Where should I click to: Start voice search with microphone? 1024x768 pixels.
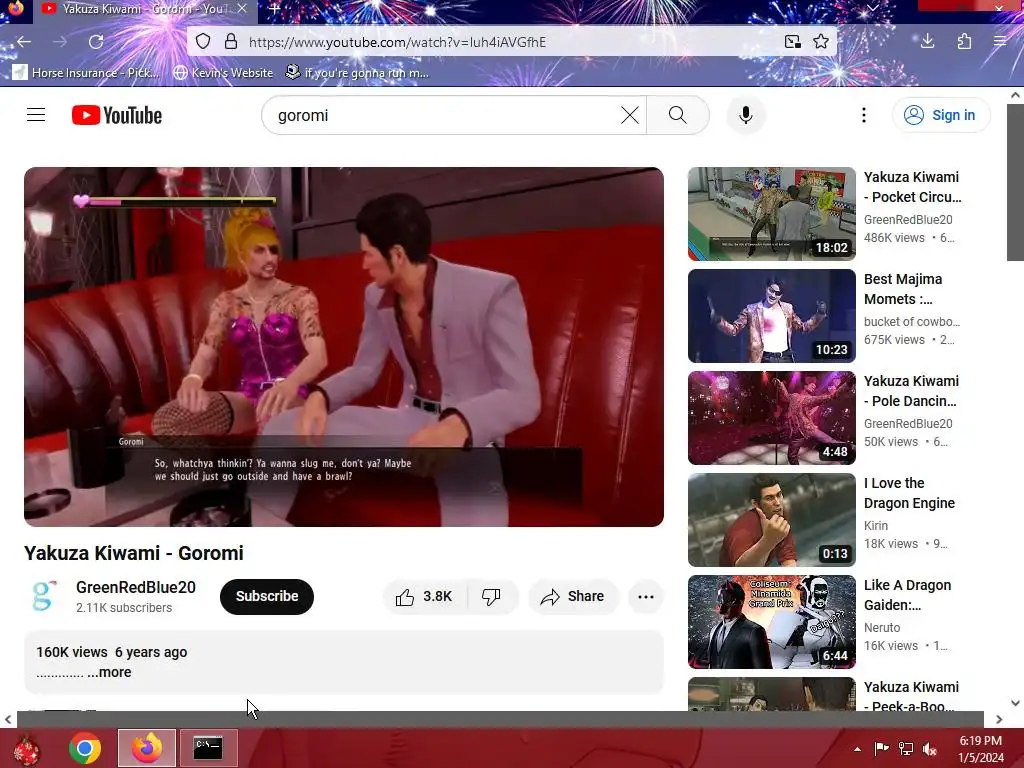click(745, 115)
